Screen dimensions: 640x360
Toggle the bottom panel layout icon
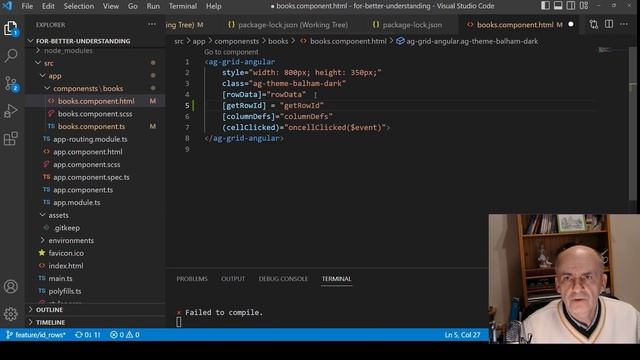(558, 6)
